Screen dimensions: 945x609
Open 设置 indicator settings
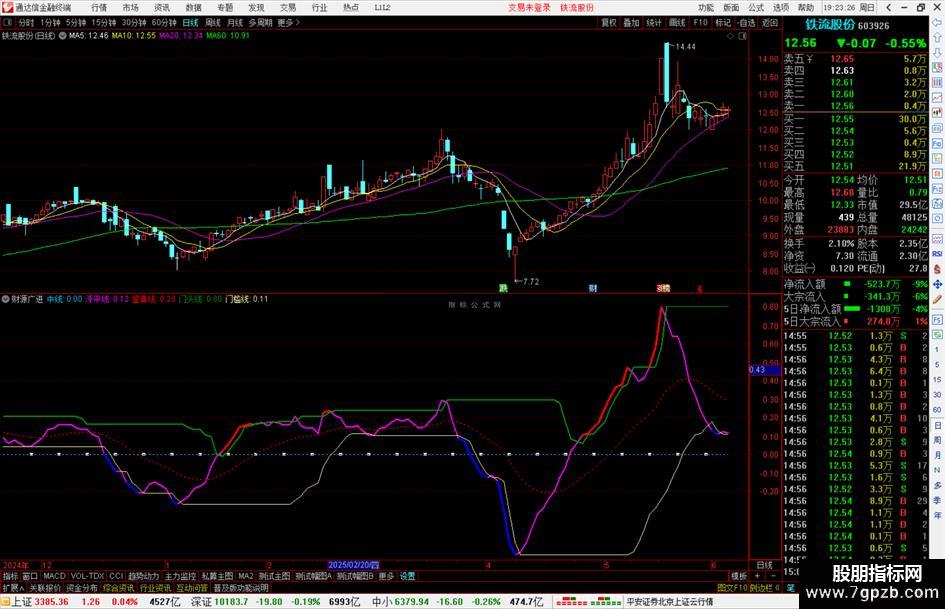[x=407, y=576]
